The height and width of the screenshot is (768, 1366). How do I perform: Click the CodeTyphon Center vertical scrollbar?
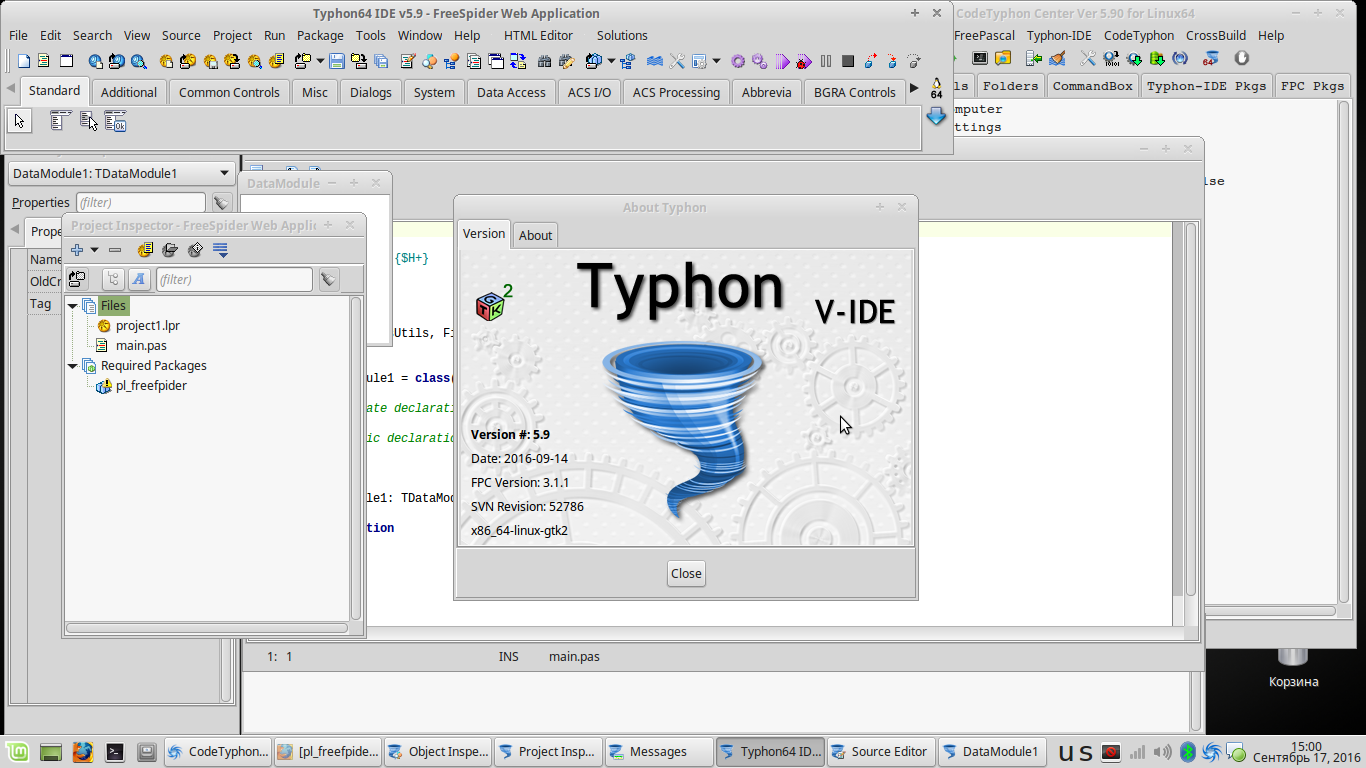pyautogui.click(x=1346, y=350)
